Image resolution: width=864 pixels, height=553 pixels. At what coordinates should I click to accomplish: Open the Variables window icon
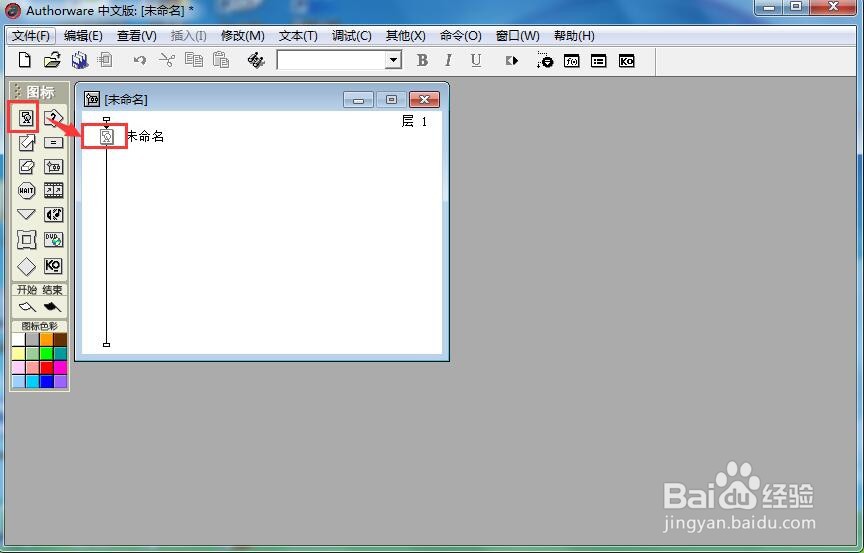[598, 61]
